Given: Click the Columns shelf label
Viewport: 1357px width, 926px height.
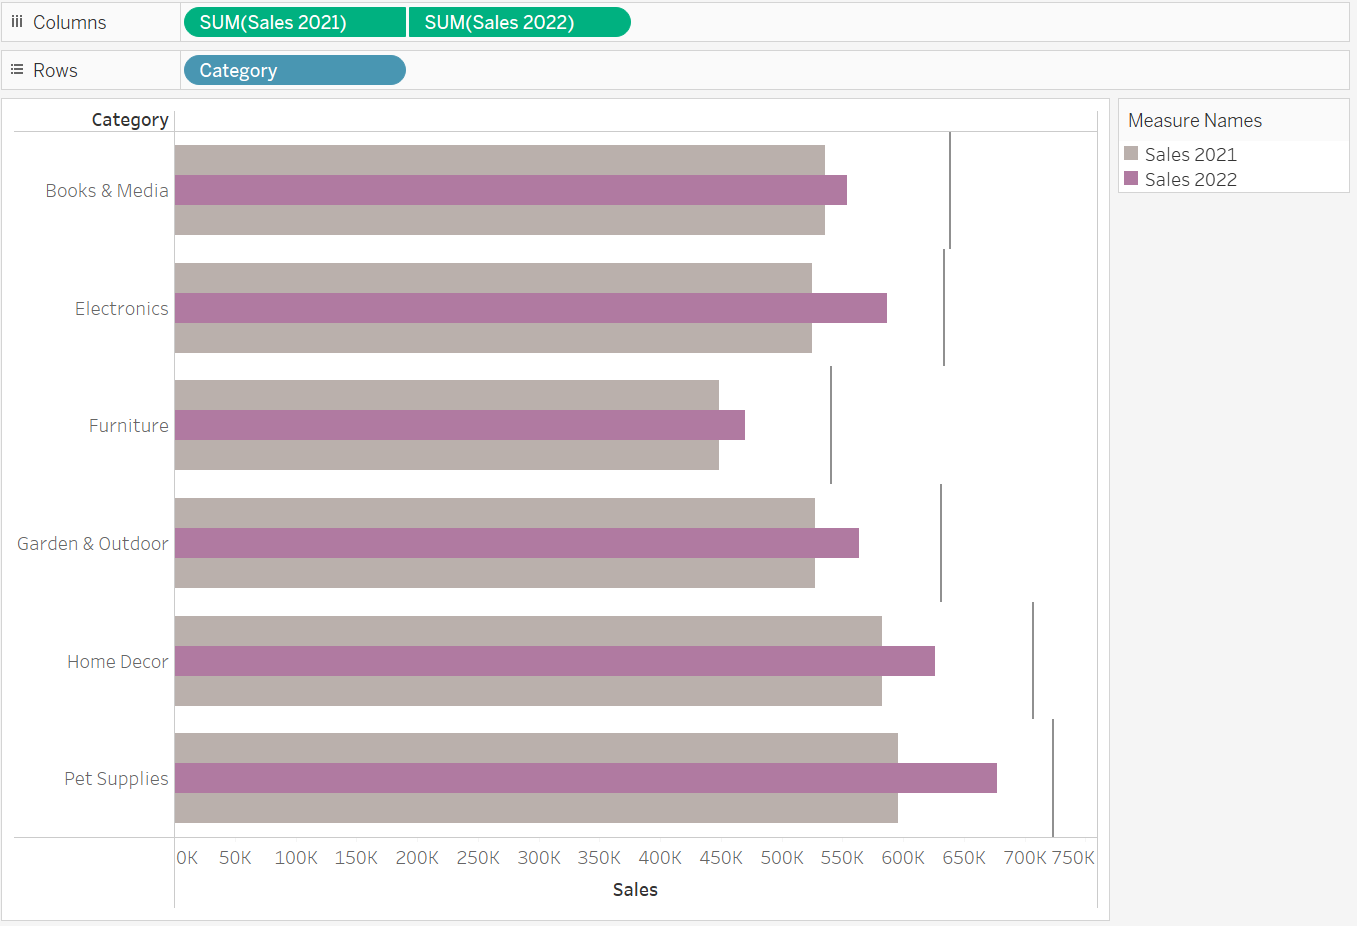Looking at the screenshot, I should [x=69, y=22].
